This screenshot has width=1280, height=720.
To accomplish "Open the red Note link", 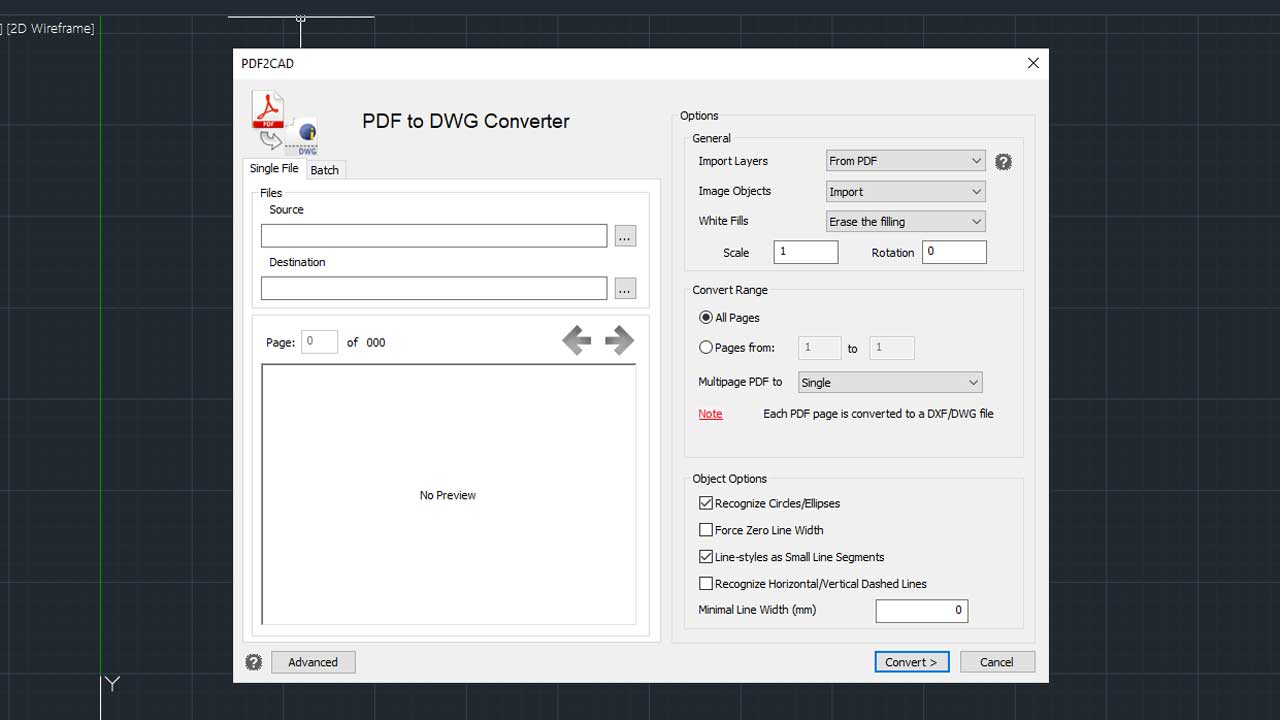I will point(710,414).
